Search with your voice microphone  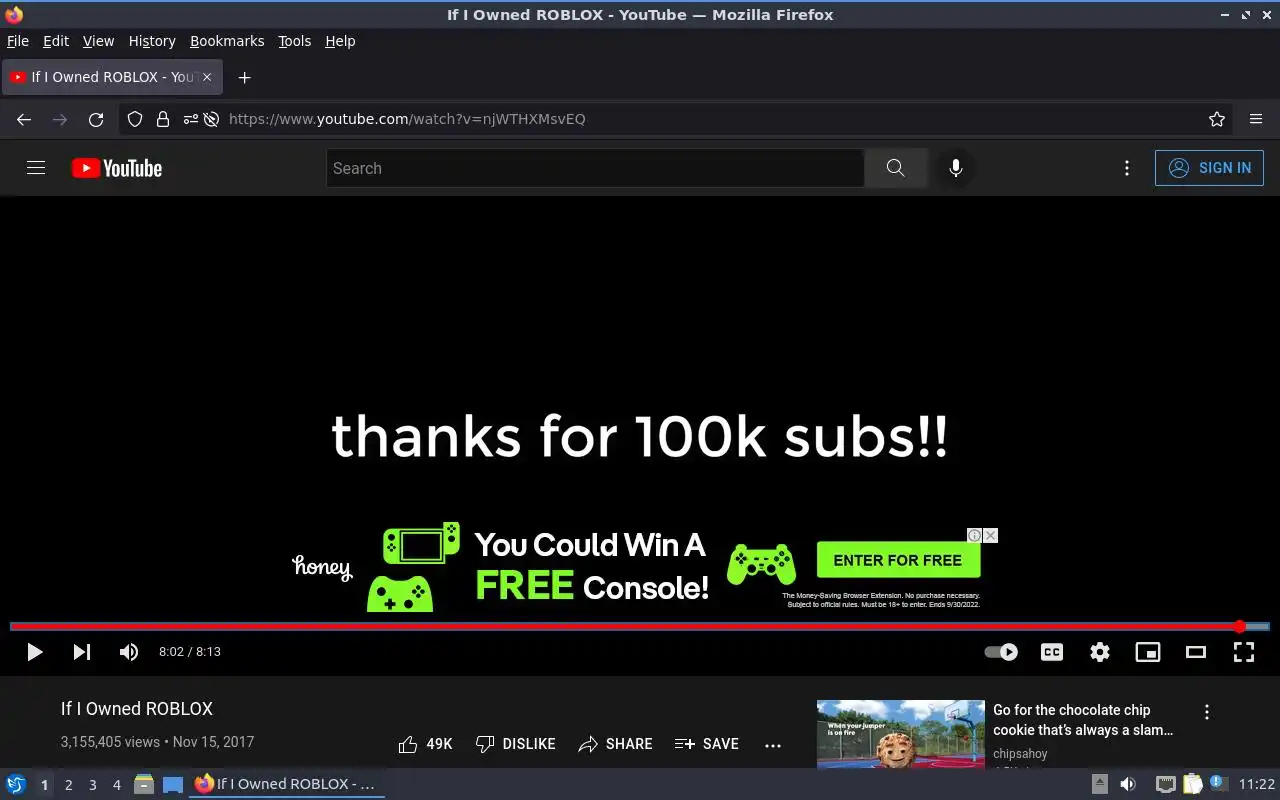coord(956,168)
